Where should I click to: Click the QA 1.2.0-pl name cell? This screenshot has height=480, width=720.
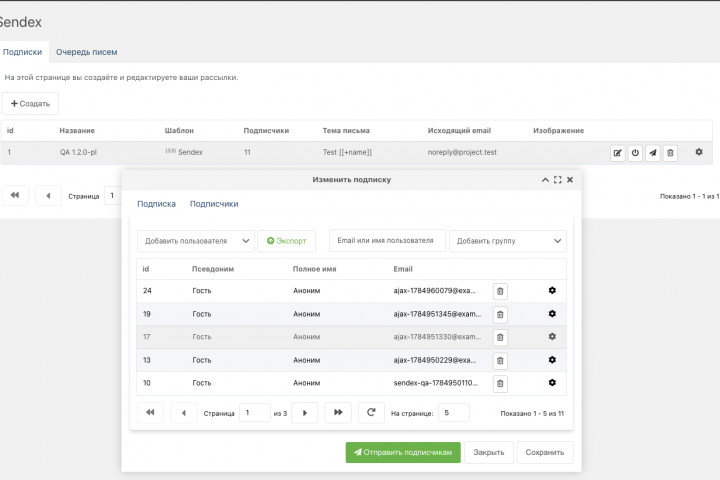[78, 152]
